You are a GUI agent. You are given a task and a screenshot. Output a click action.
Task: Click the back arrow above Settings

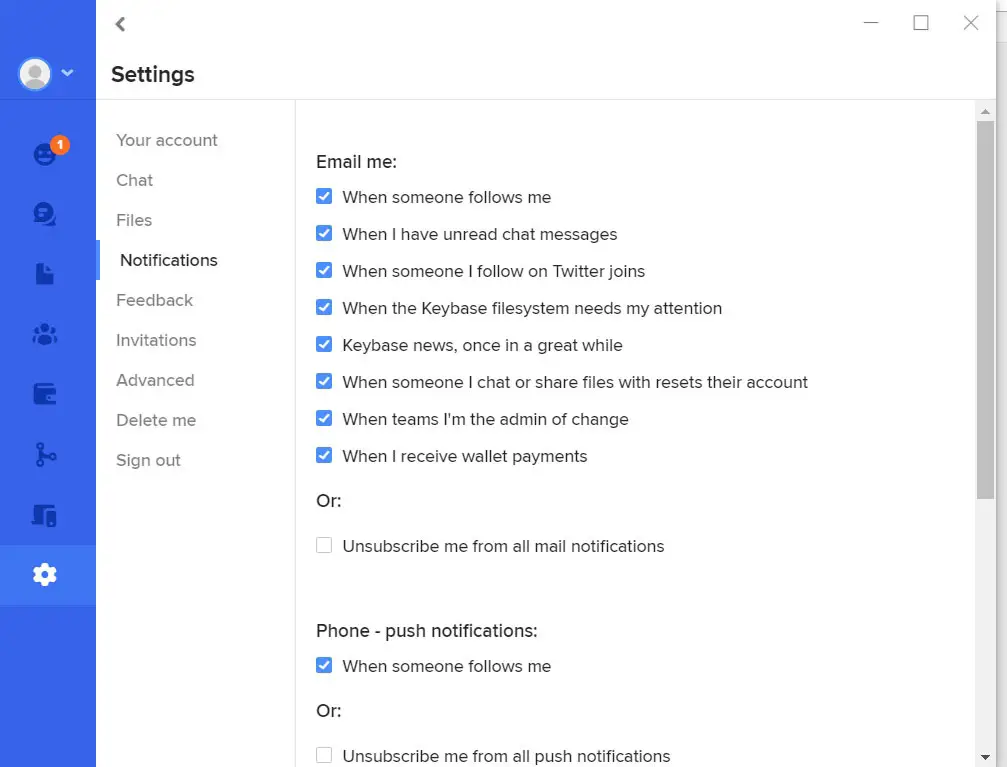pyautogui.click(x=121, y=24)
